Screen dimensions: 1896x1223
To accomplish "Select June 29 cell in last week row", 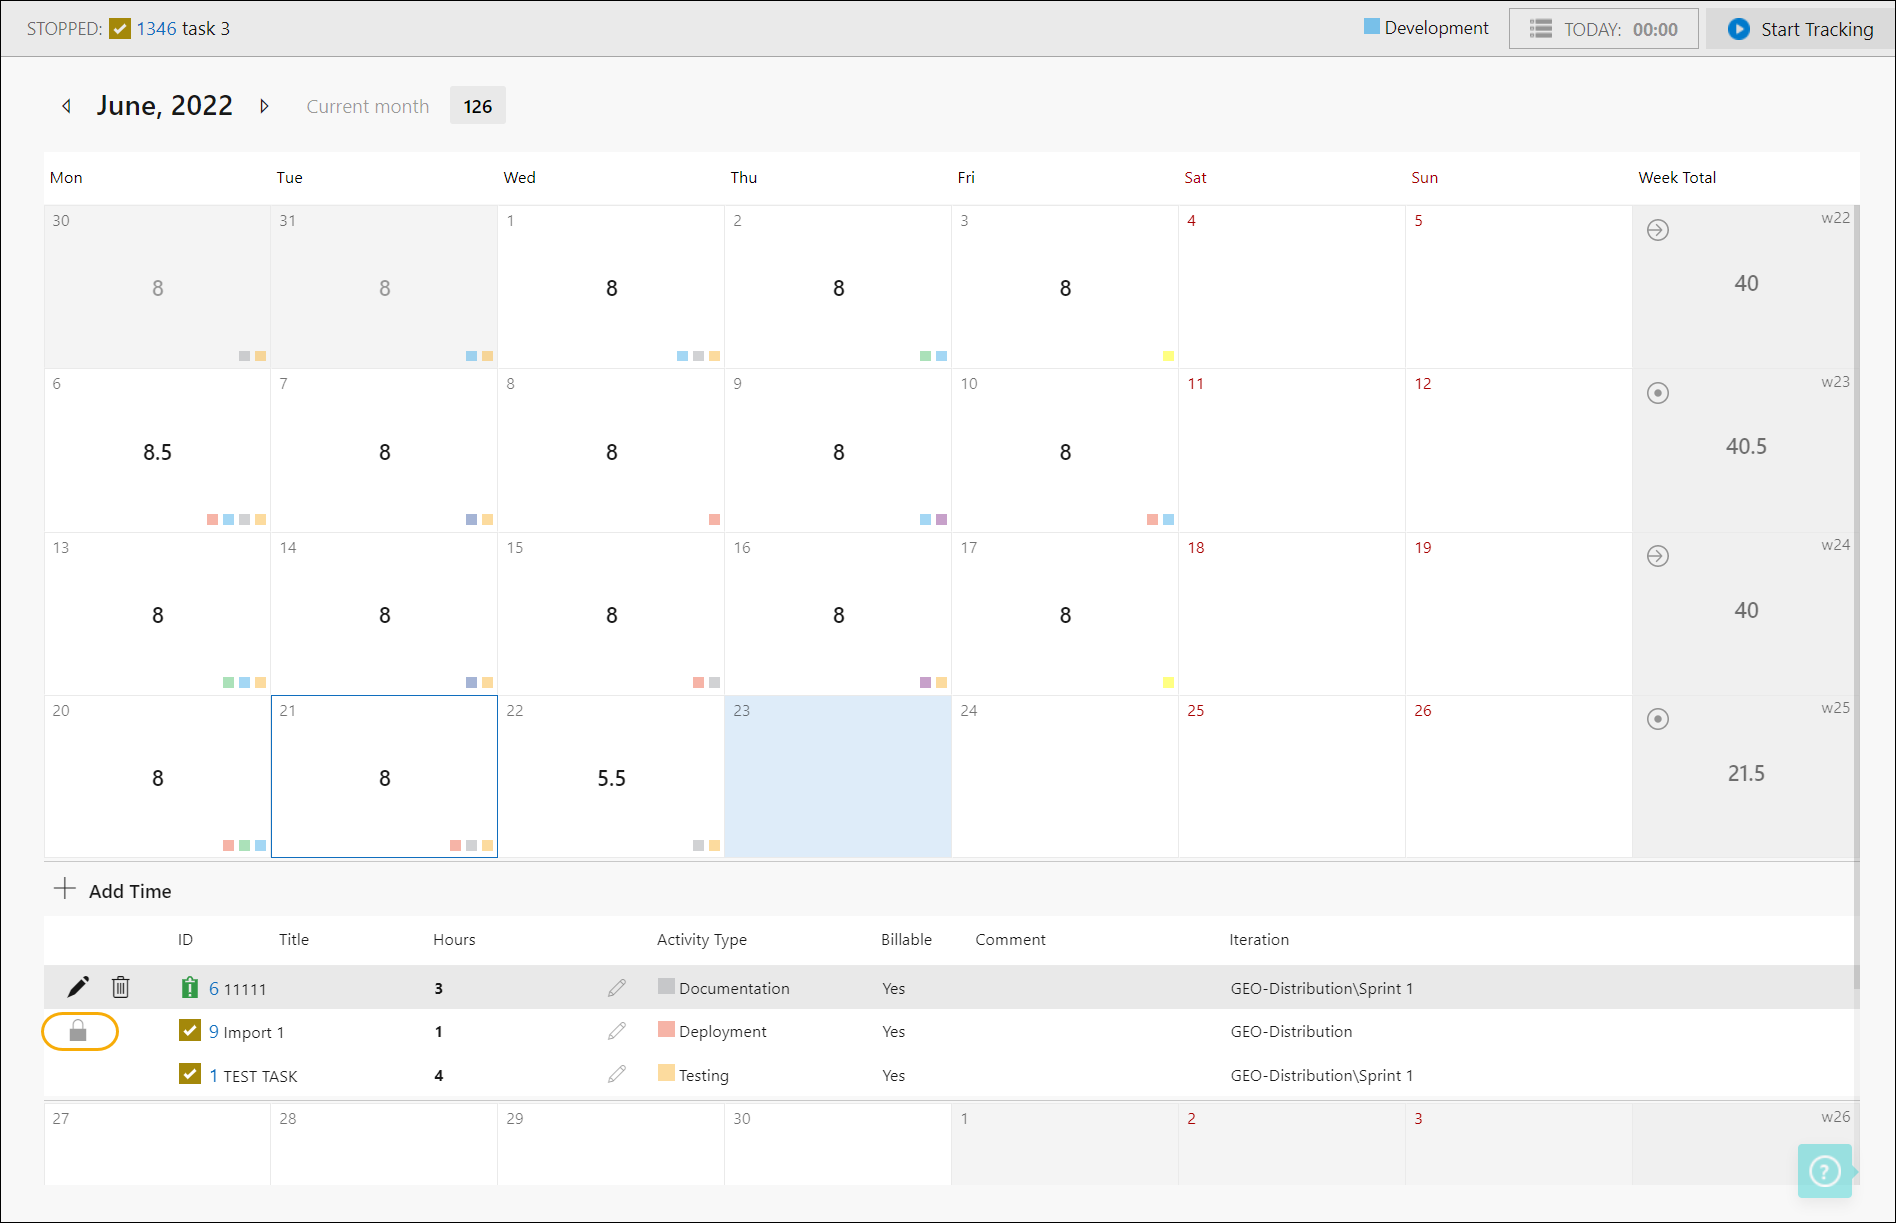I will (611, 1144).
